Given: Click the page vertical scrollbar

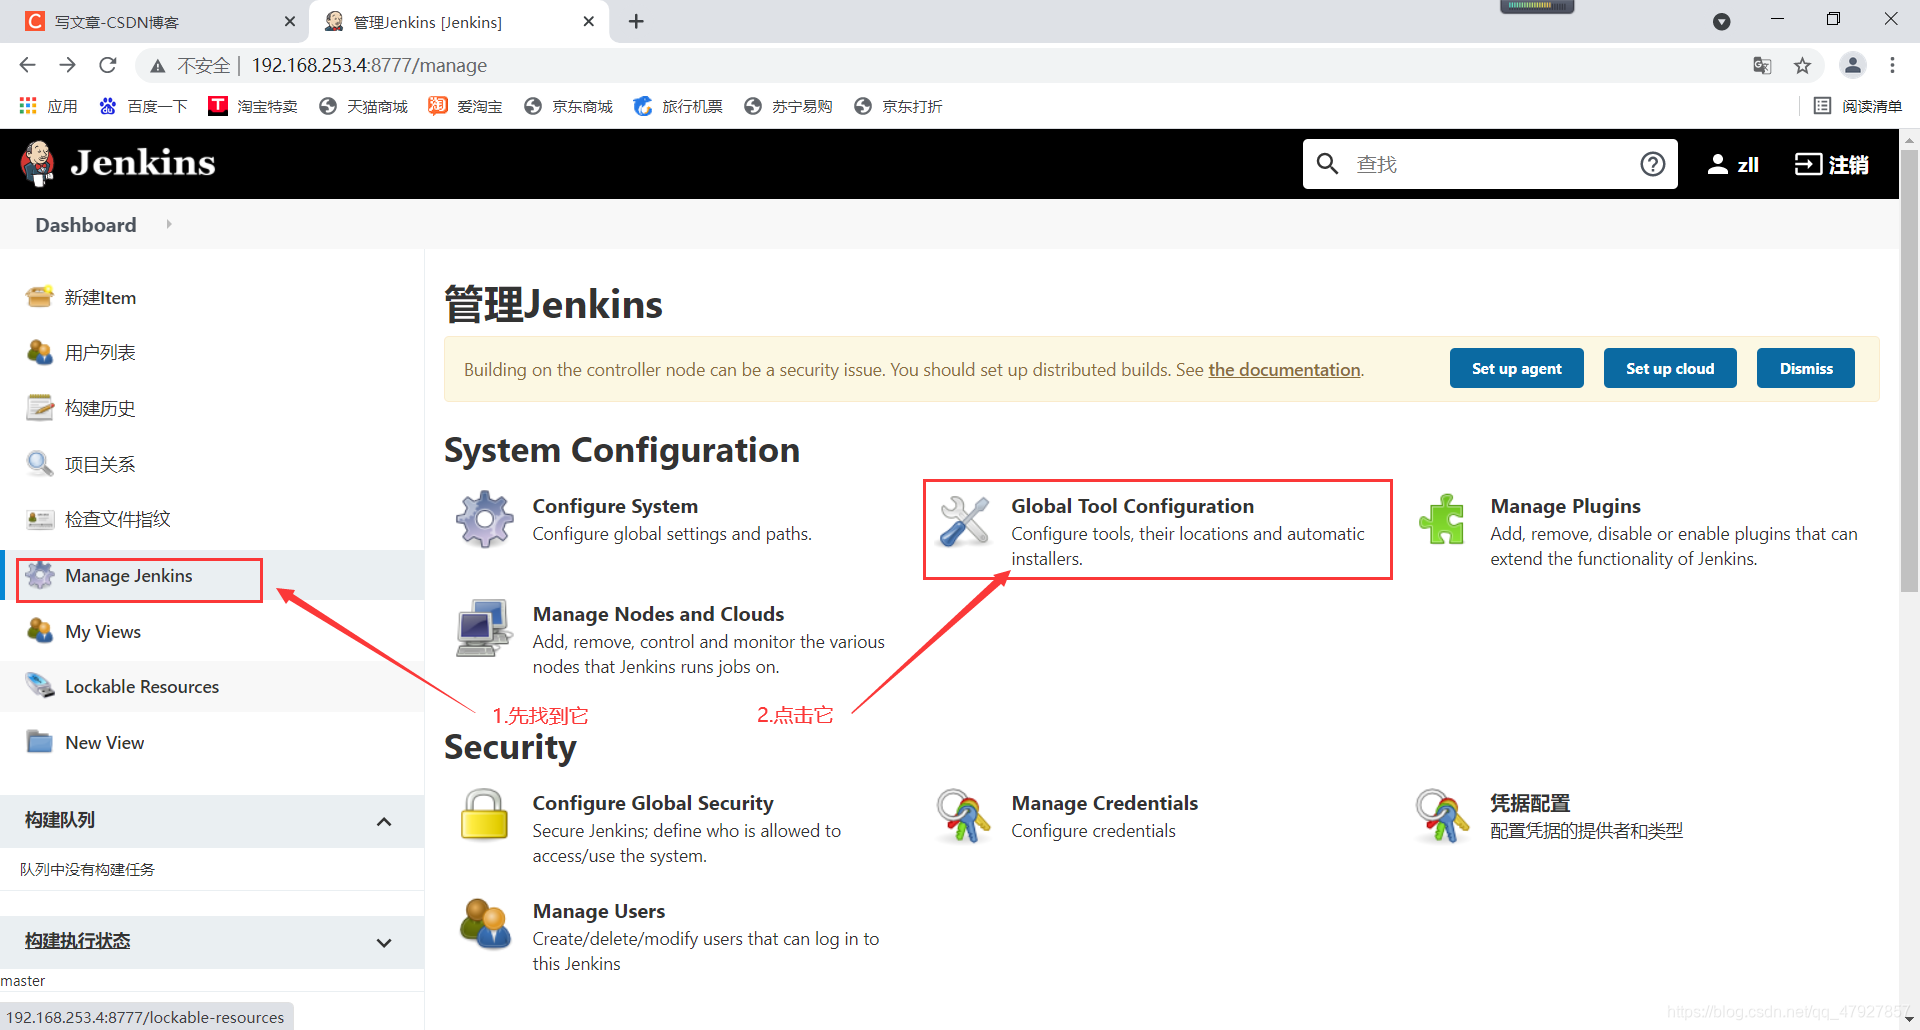Looking at the screenshot, I should pyautogui.click(x=1909, y=370).
